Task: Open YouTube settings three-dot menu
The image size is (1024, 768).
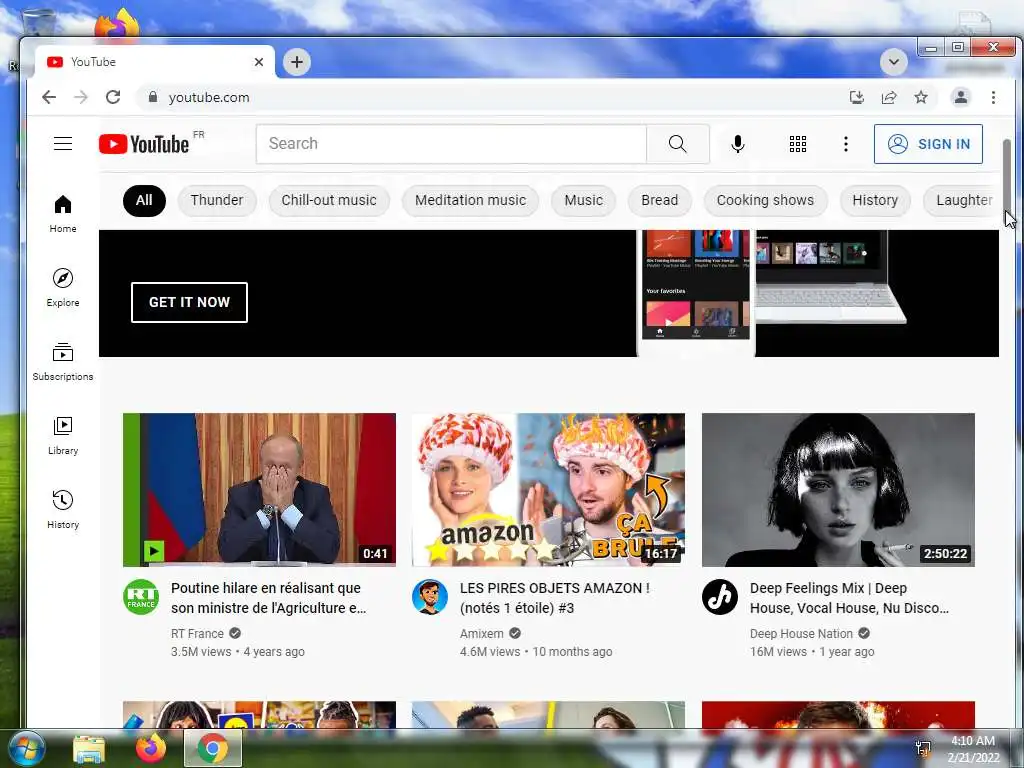Action: [x=846, y=144]
